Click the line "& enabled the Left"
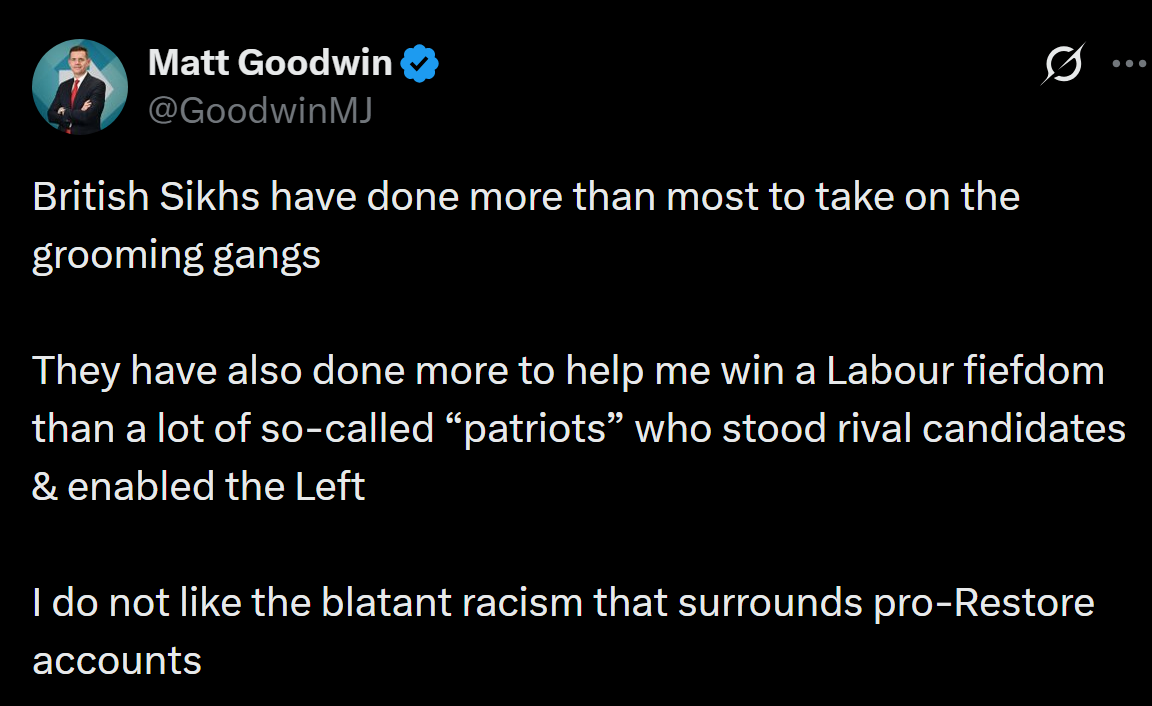Screen dimensions: 1152x706 click(x=198, y=486)
